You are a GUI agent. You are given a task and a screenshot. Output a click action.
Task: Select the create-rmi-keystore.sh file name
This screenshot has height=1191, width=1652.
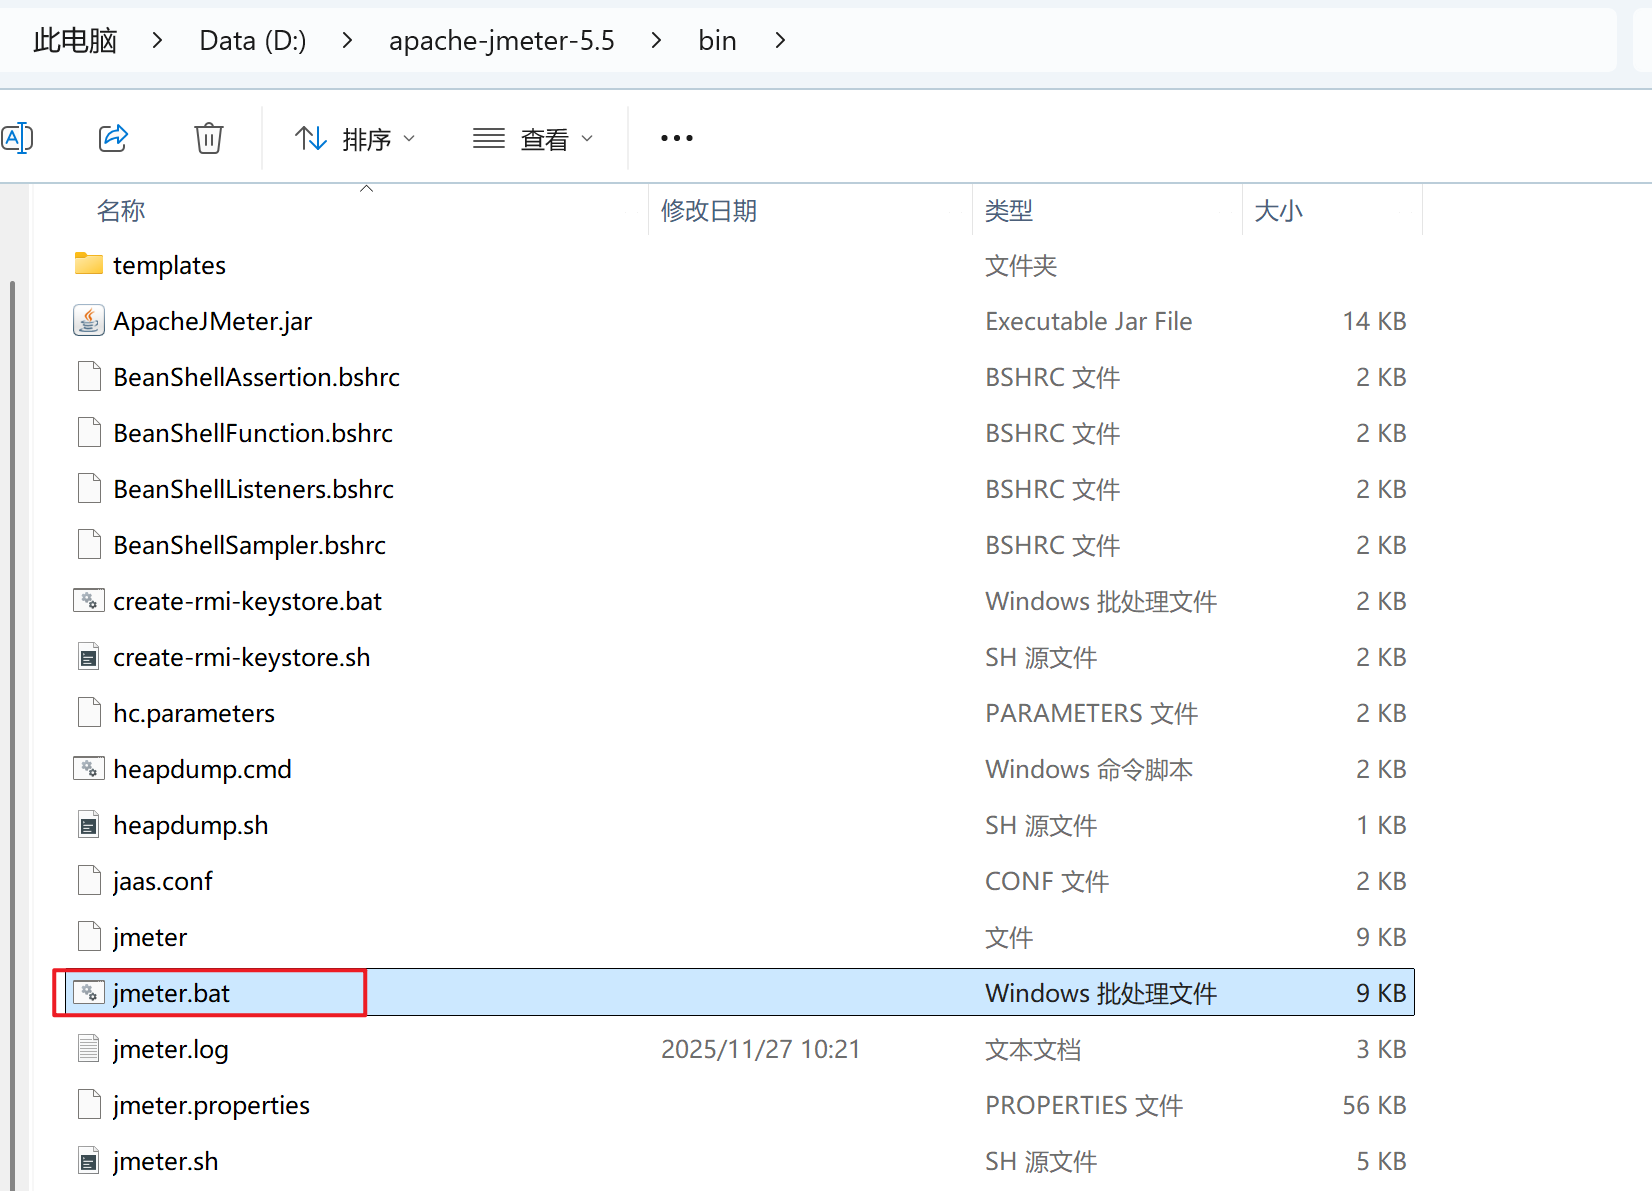pos(242,657)
